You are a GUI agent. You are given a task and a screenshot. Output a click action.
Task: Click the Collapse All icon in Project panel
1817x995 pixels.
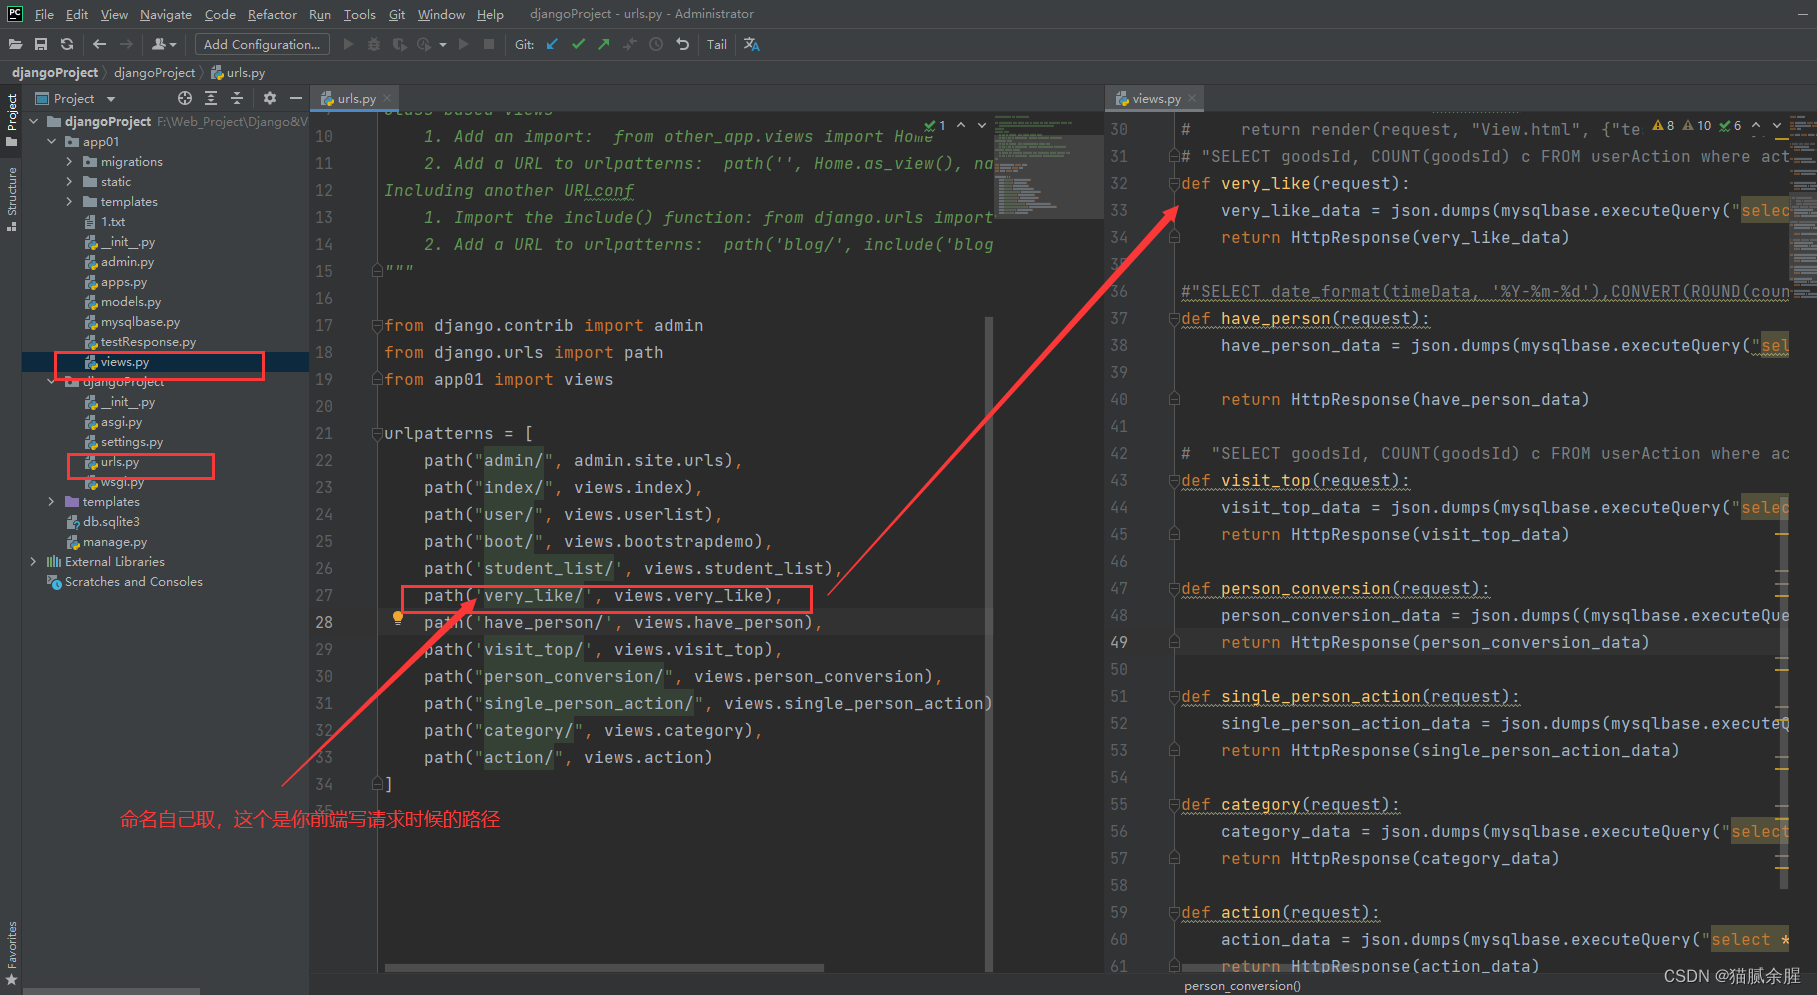click(x=237, y=98)
